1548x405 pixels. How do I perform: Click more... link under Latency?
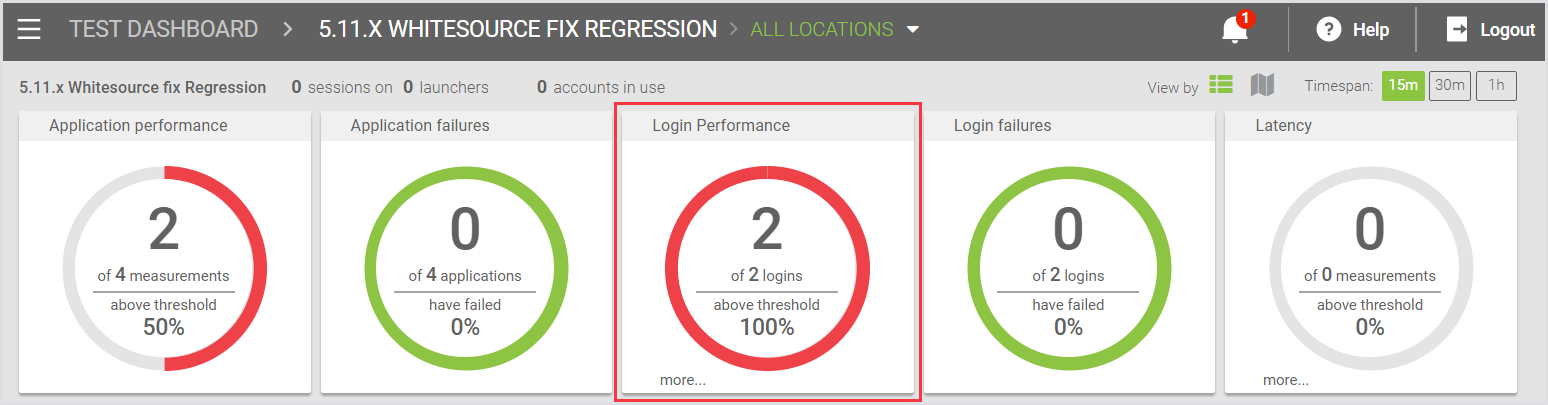click(1285, 380)
